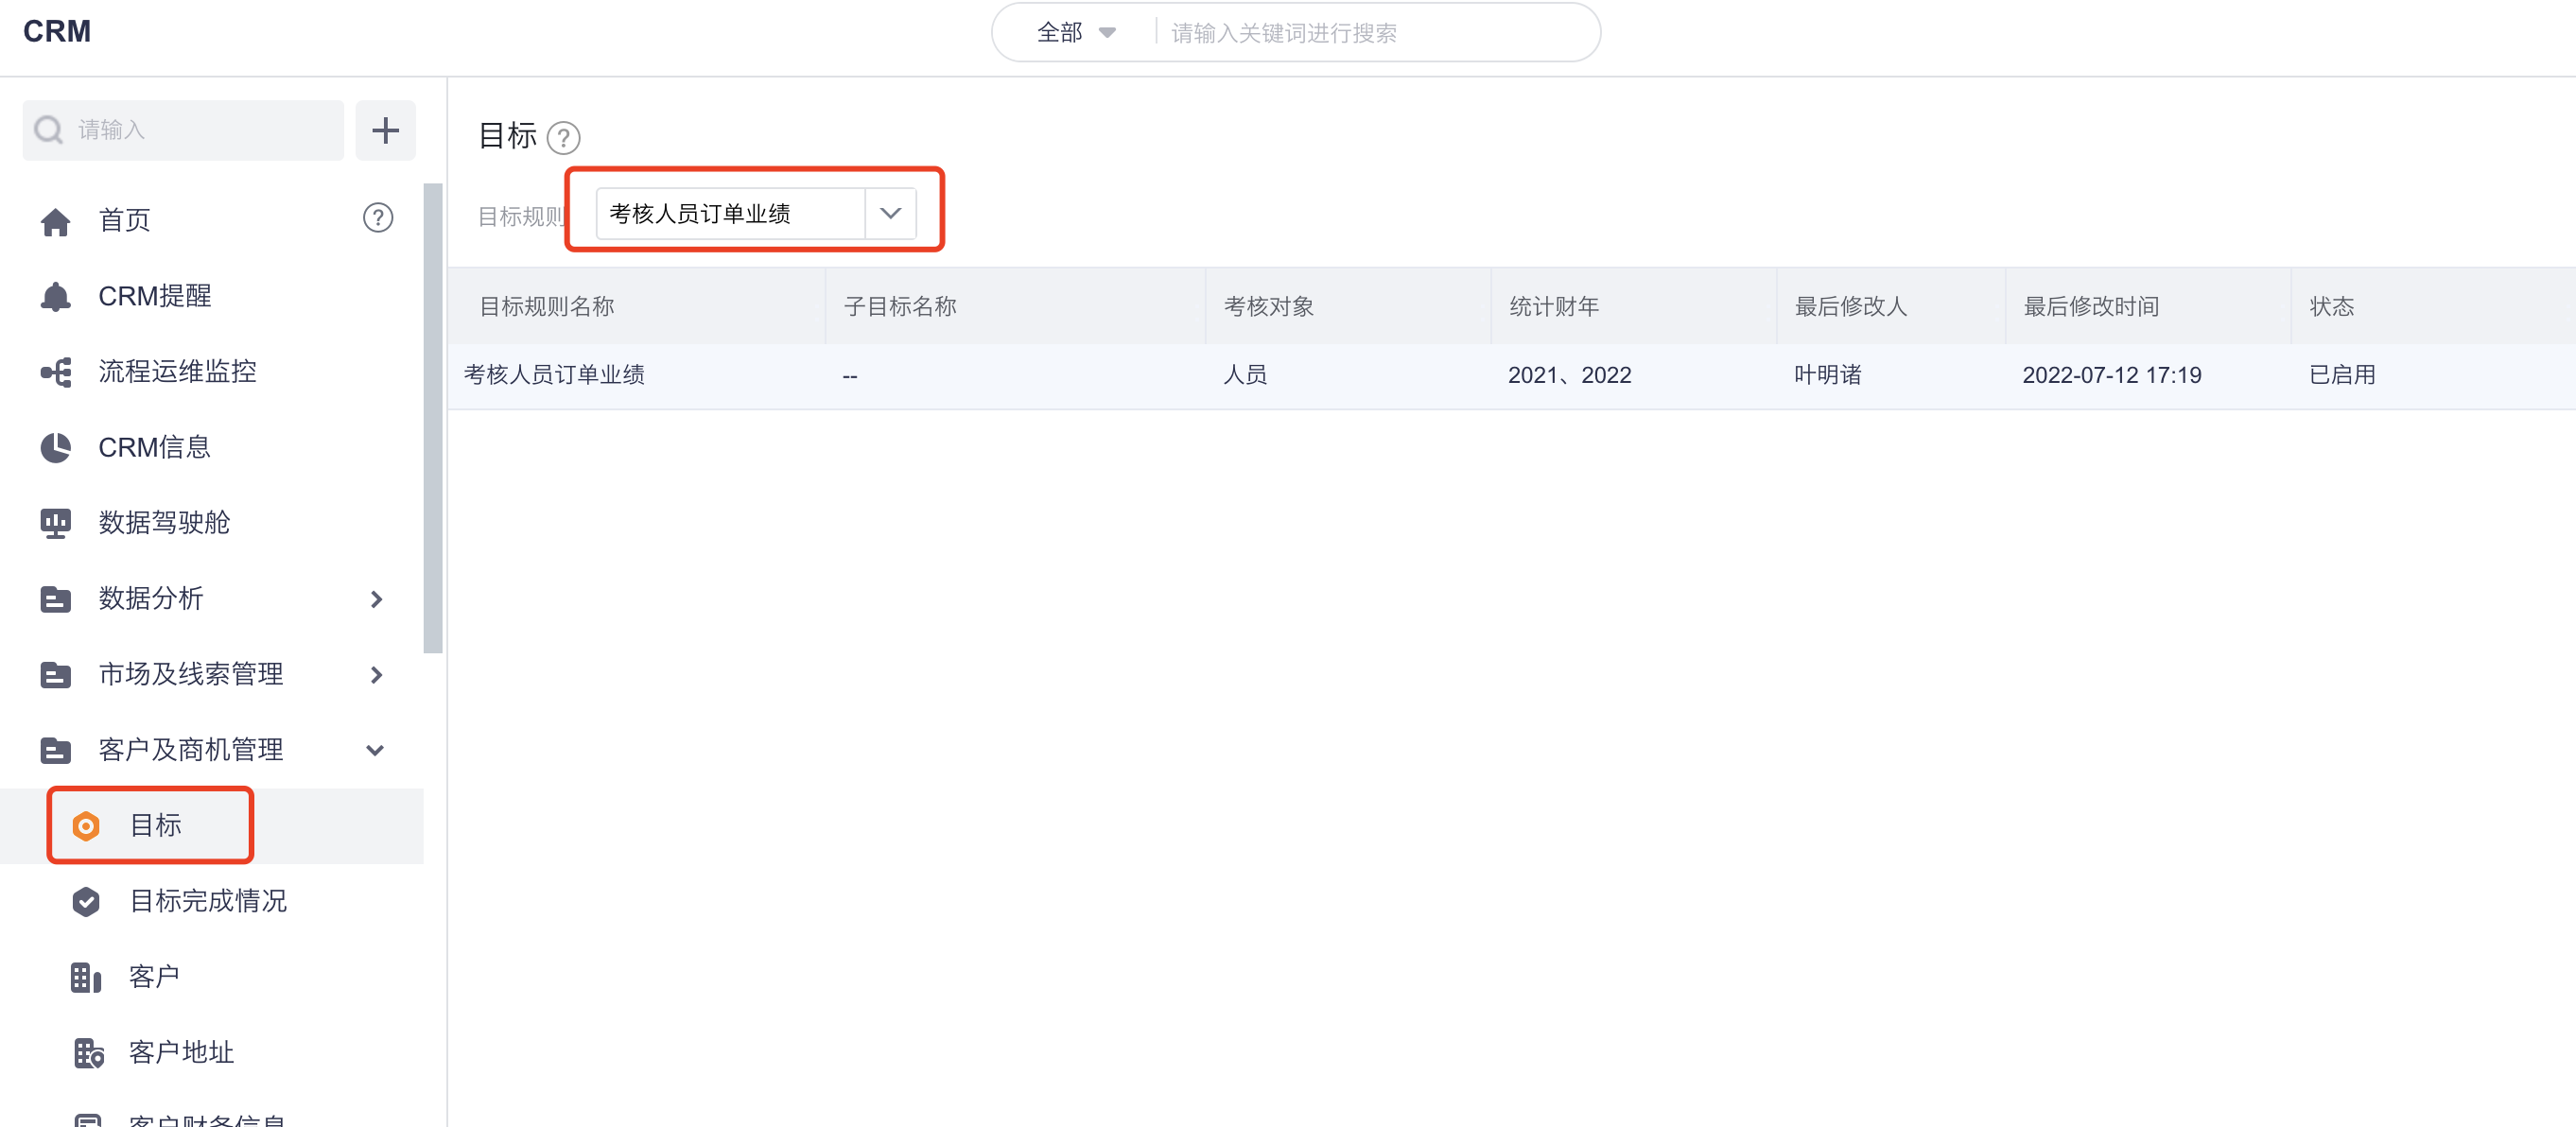The width and height of the screenshot is (2576, 1127).
Task: Select 首页 in sidebar menu
Action: [125, 220]
